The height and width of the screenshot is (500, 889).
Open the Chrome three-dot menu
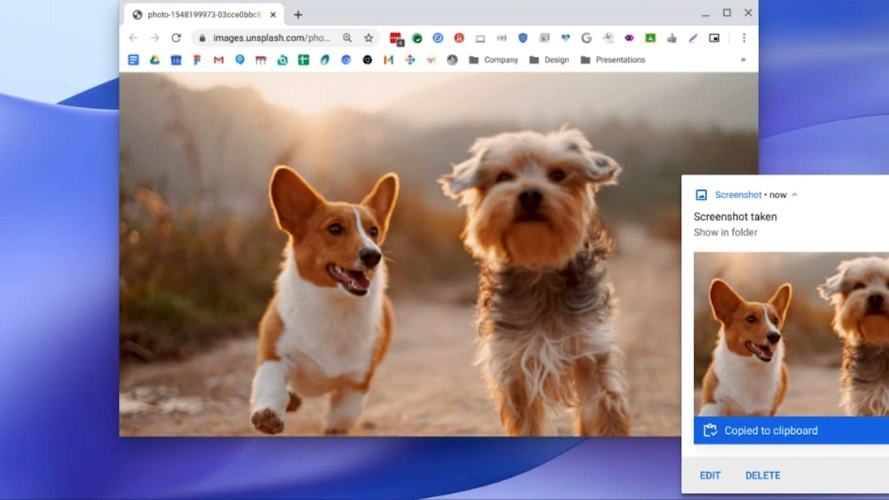point(743,38)
